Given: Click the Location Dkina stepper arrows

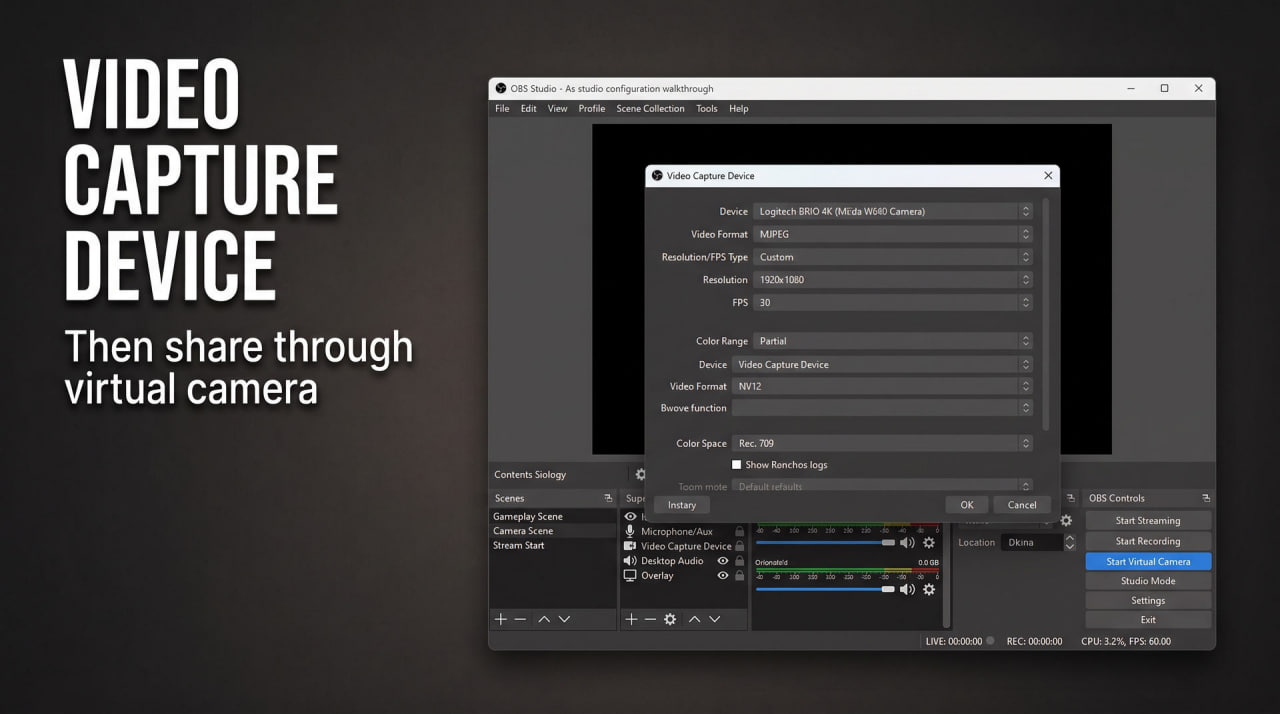Looking at the screenshot, I should (1069, 542).
